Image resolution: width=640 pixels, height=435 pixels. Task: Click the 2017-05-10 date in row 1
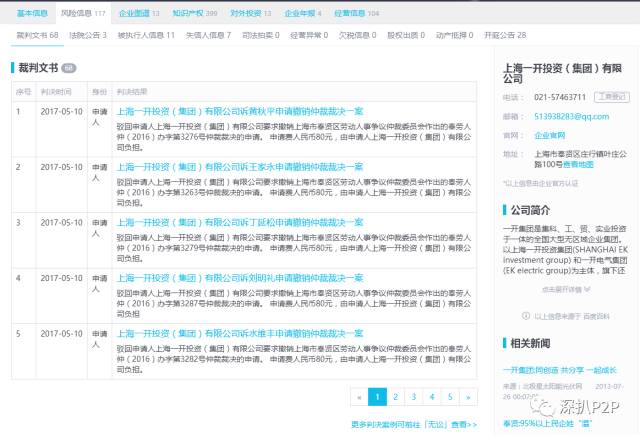coord(62,111)
